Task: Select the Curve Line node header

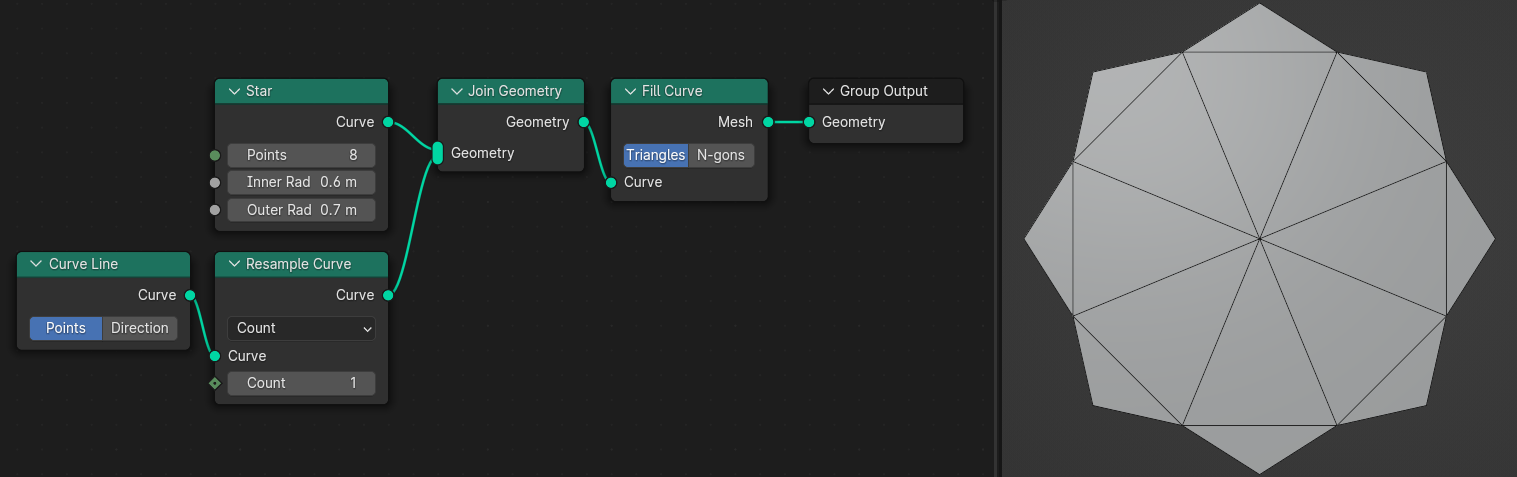Action: 103,264
